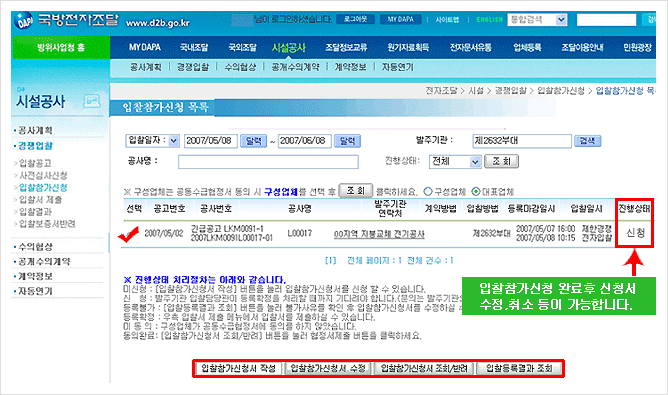Open 계약정보 in left sidebar
Screen dimensions: 668x395
pos(35,276)
